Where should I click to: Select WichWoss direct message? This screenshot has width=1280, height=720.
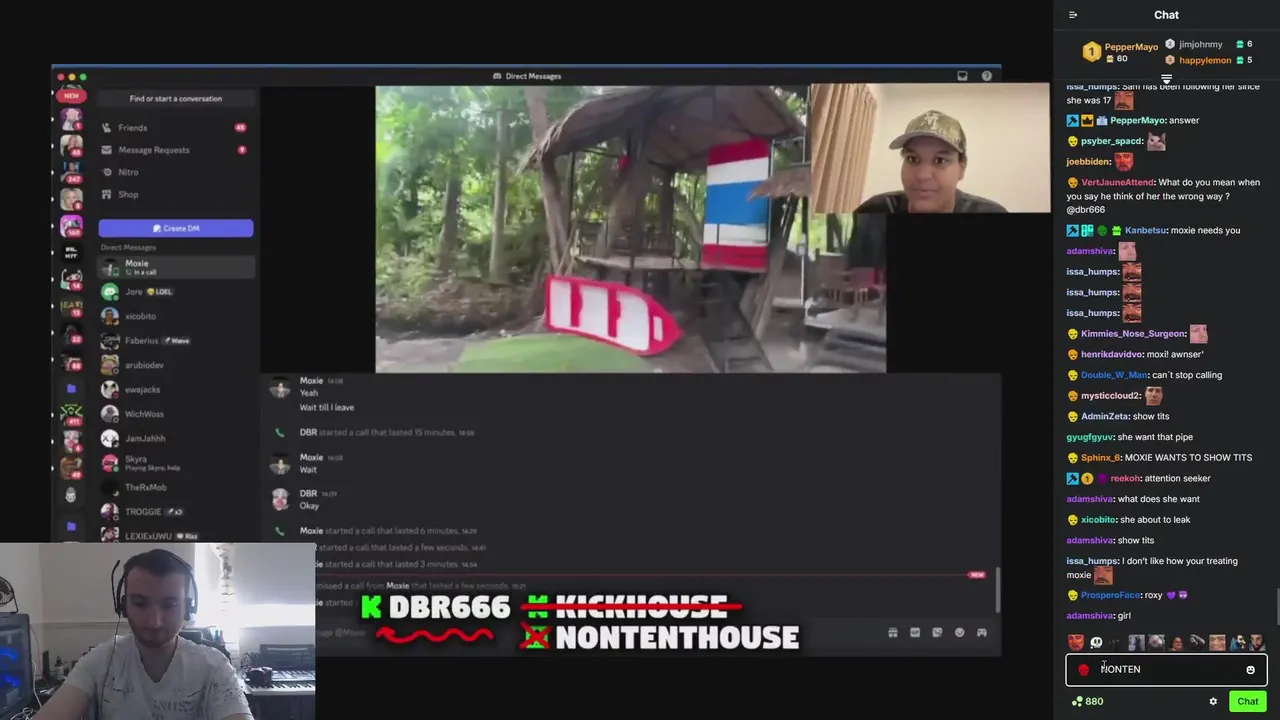click(176, 414)
